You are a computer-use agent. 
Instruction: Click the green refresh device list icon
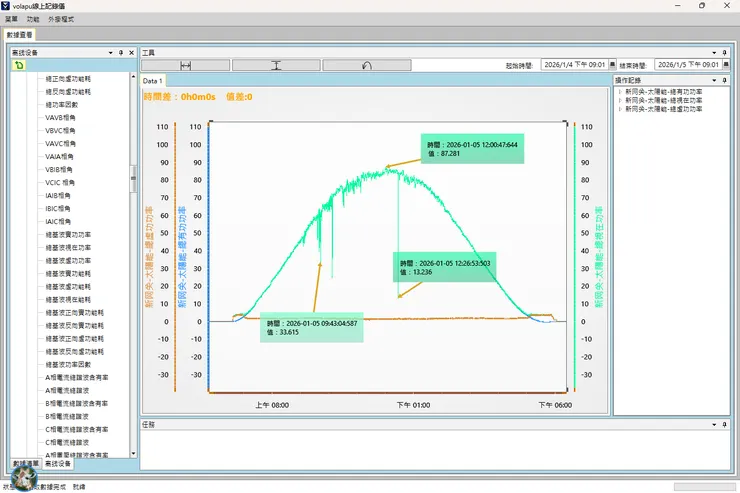click(19, 65)
